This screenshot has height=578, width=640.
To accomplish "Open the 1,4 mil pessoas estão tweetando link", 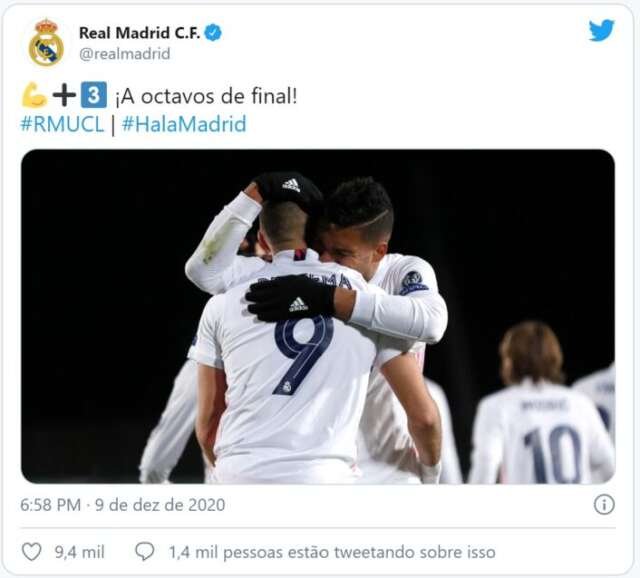I will pos(332,552).
